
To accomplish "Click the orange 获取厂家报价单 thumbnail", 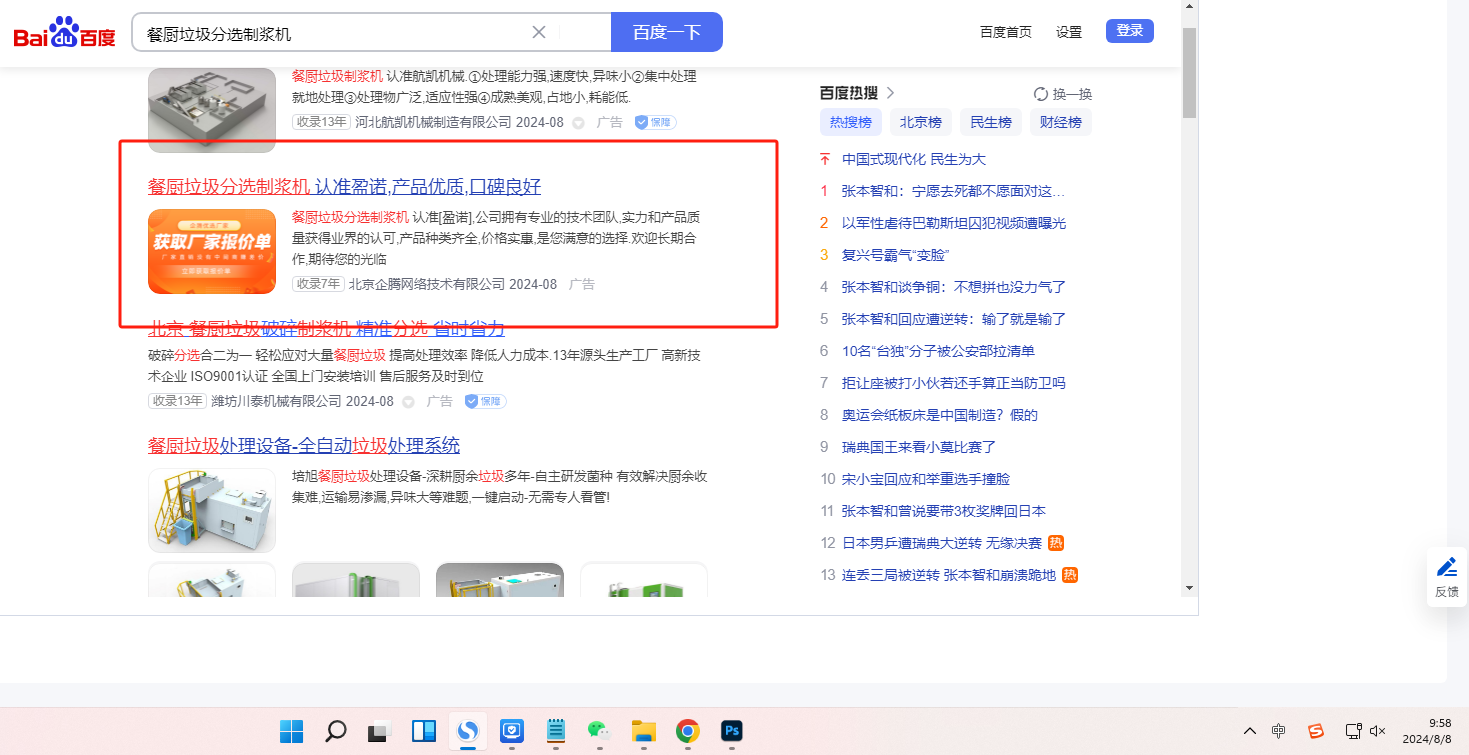I will click(212, 251).
